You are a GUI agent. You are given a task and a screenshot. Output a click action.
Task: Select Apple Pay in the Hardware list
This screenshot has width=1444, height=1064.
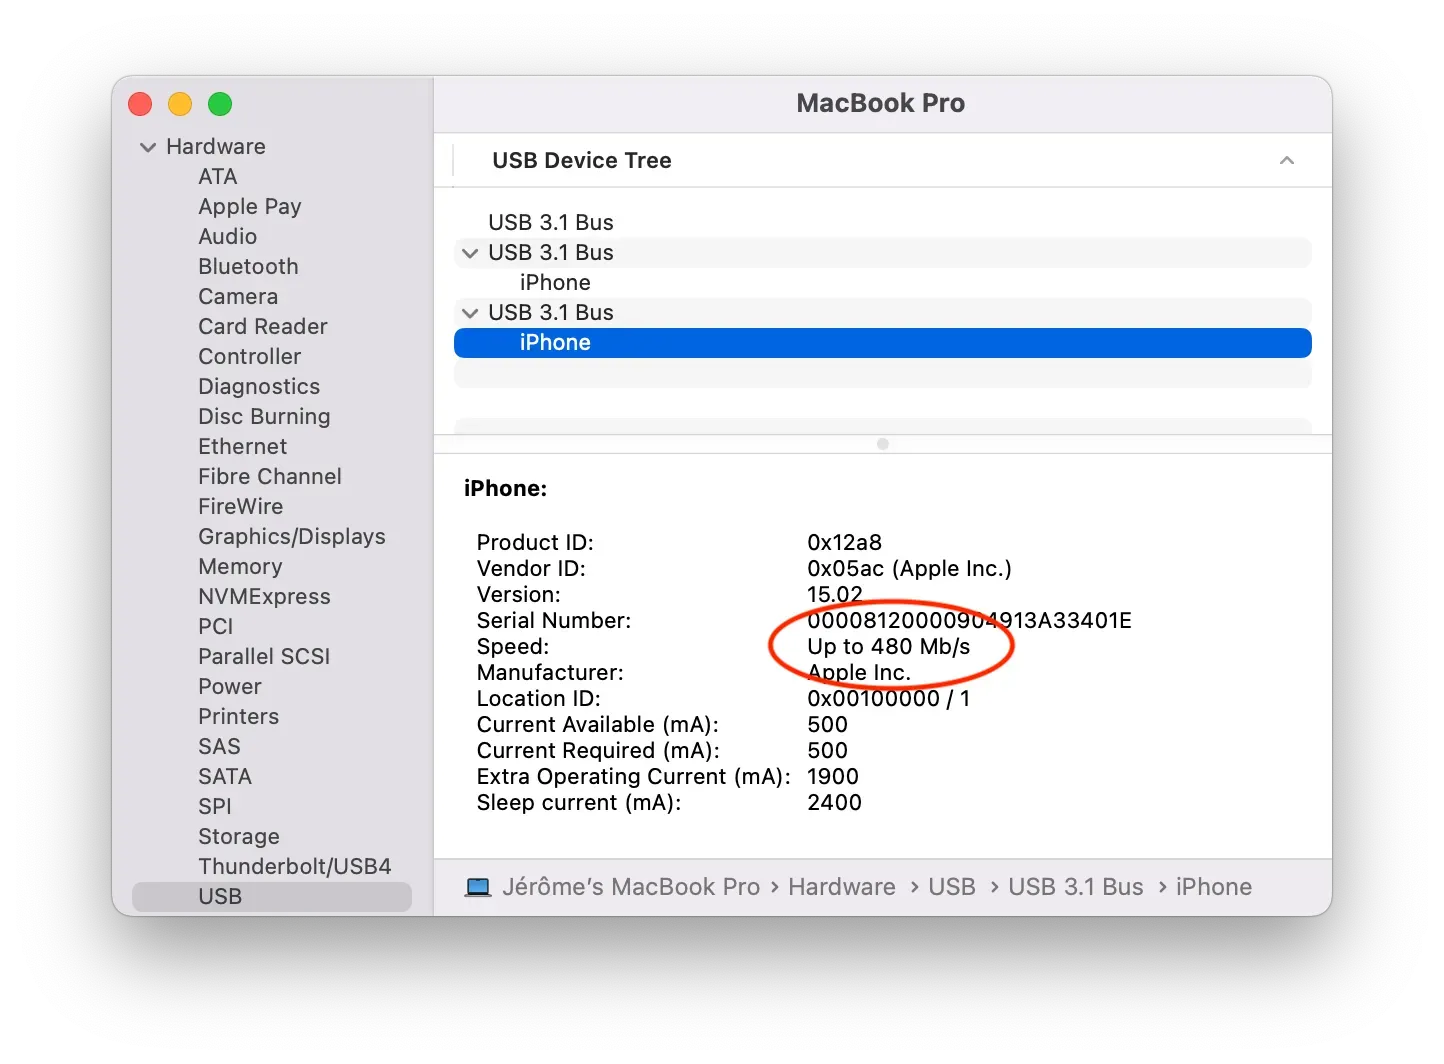point(250,206)
